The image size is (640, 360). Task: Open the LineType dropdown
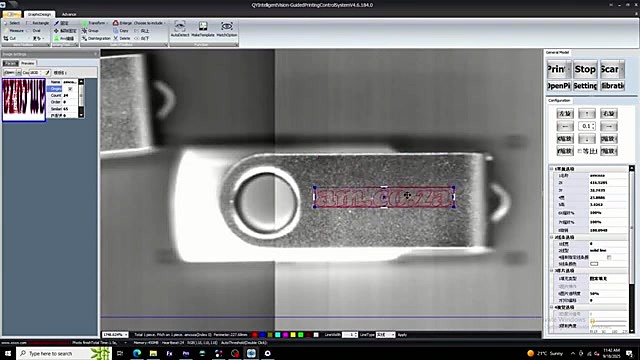point(393,335)
